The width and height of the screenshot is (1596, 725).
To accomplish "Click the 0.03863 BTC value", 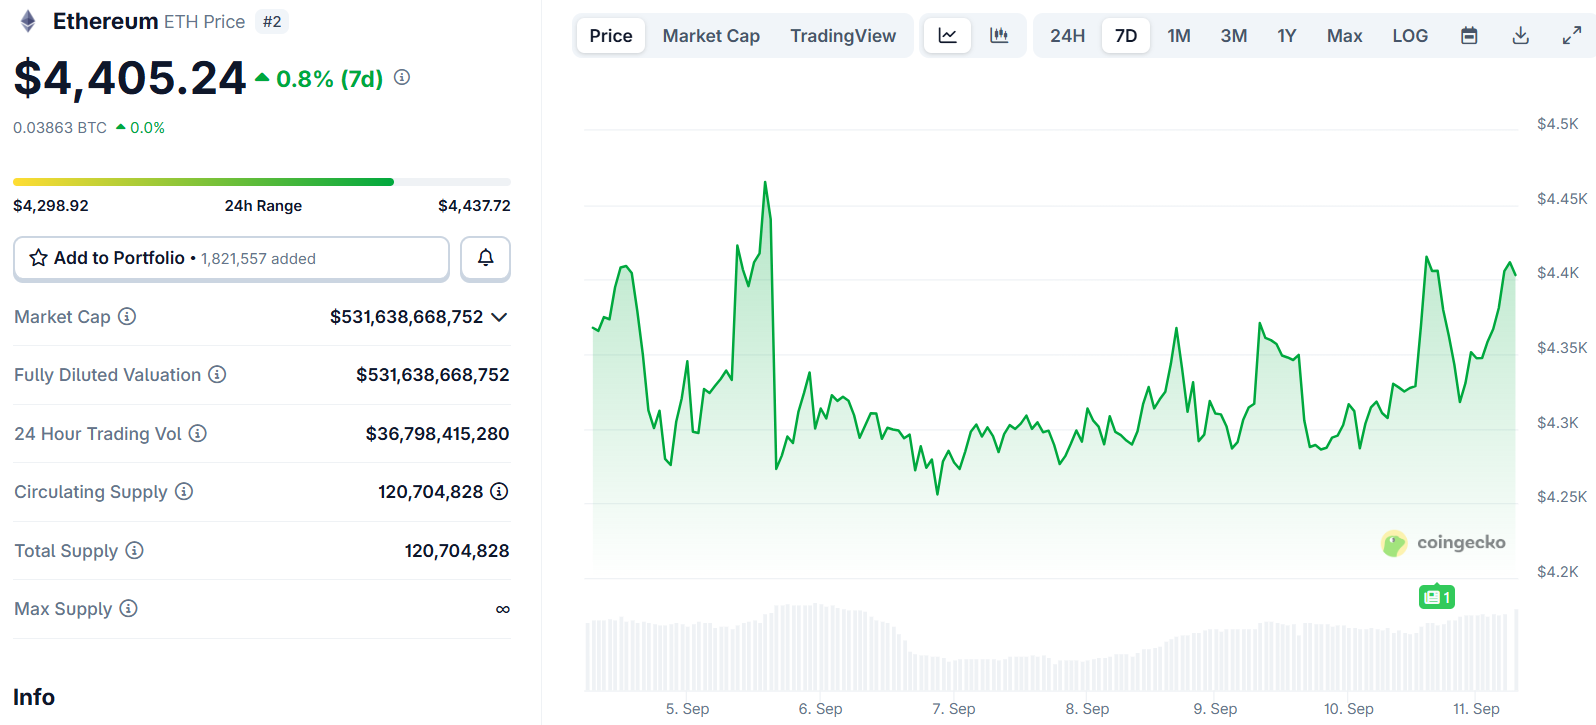I will coord(60,128).
